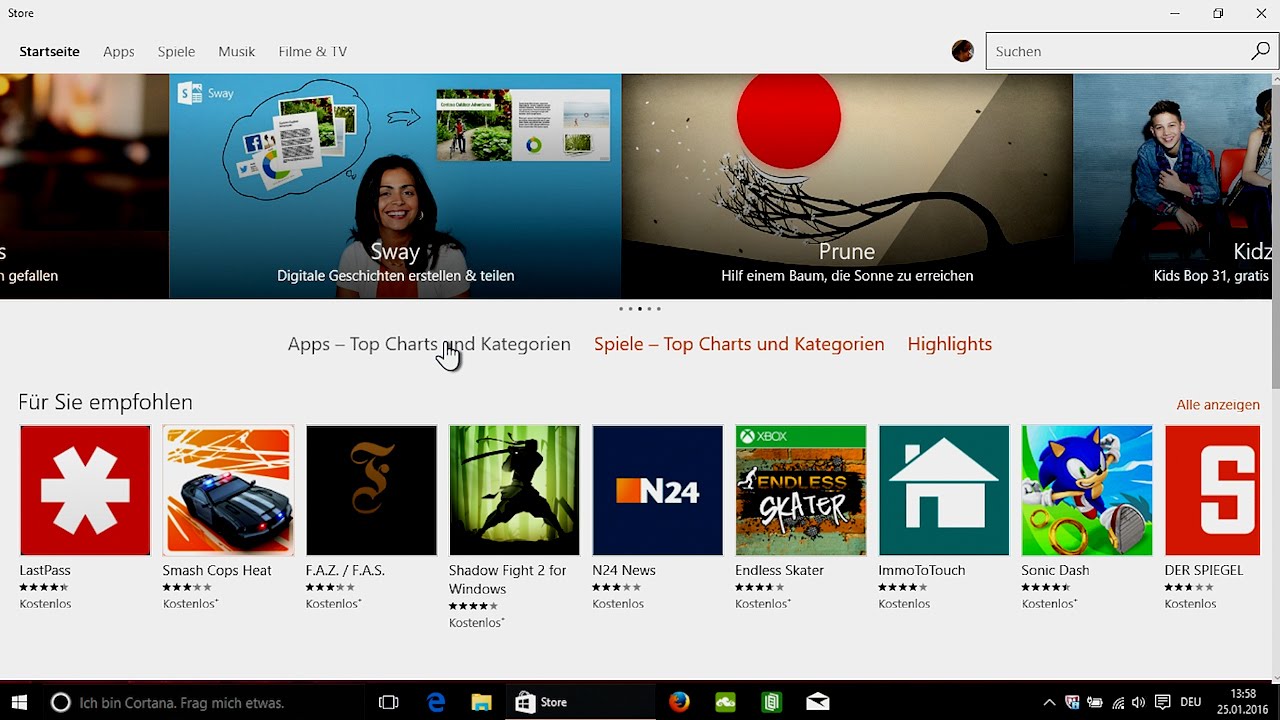Click the Cortana circle icon
Image resolution: width=1280 pixels, height=720 pixels.
(x=60, y=702)
